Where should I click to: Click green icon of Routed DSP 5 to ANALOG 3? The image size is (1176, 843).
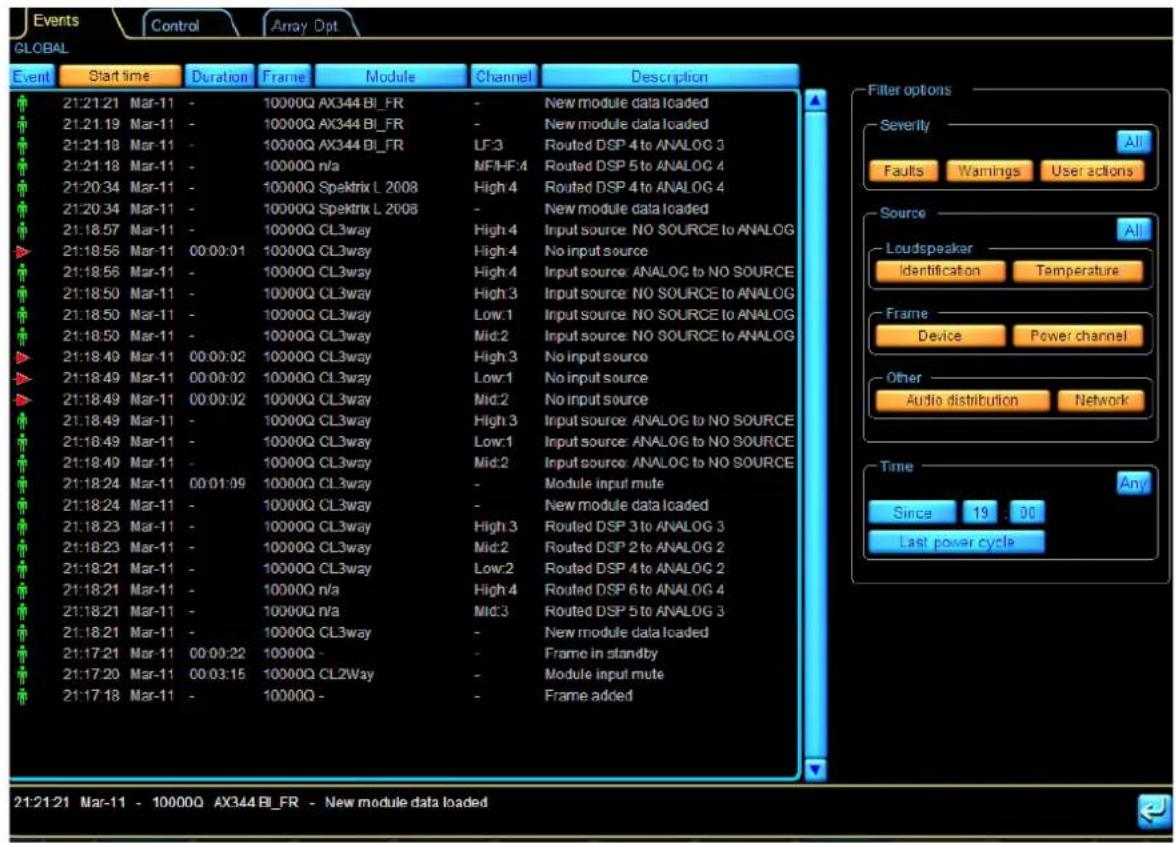[22, 611]
